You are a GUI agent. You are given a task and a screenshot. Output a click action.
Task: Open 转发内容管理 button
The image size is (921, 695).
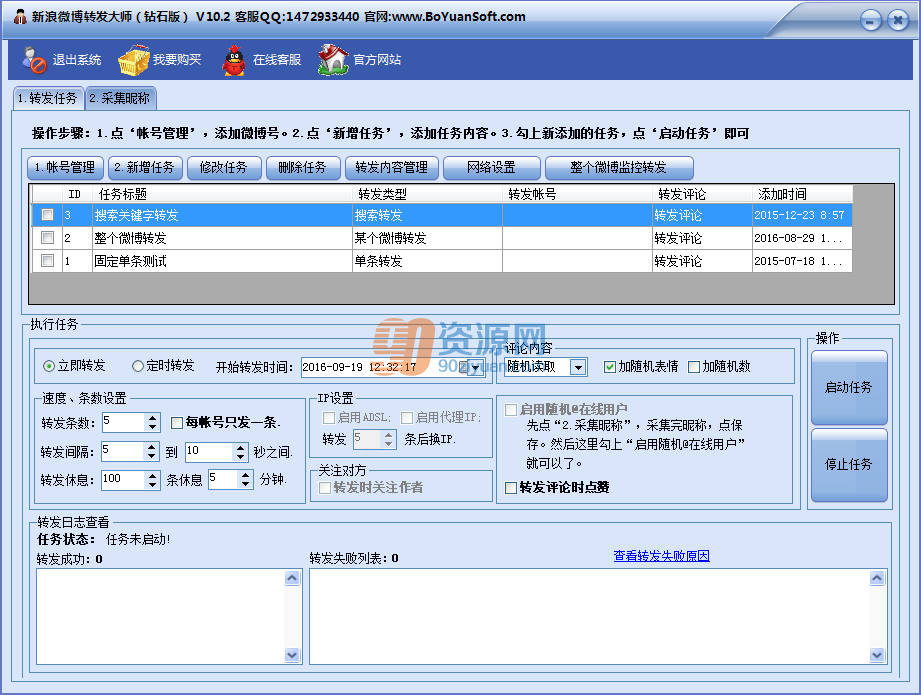click(392, 167)
